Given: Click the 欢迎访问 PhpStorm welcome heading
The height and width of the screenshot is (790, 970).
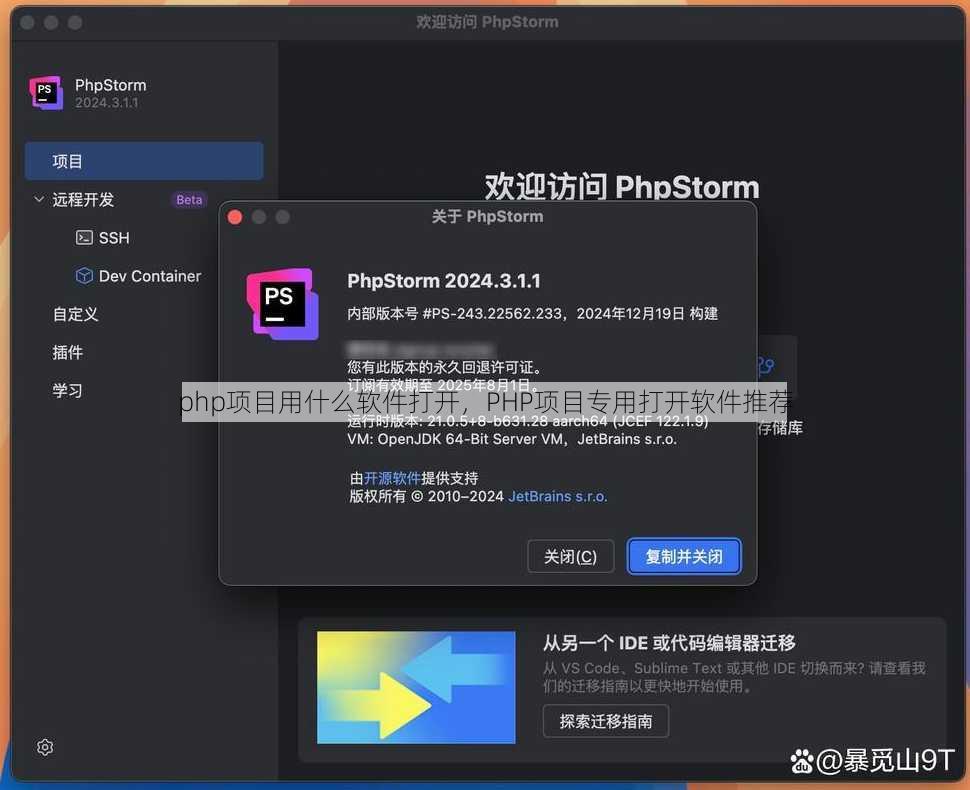Looking at the screenshot, I should point(622,187).
